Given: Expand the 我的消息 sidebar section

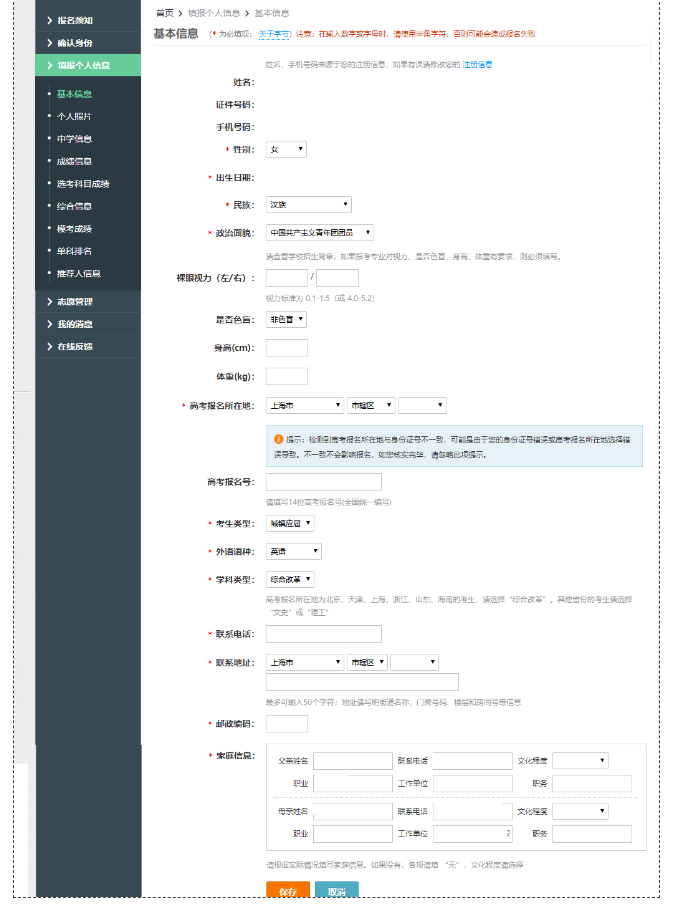Looking at the screenshot, I should (x=75, y=324).
